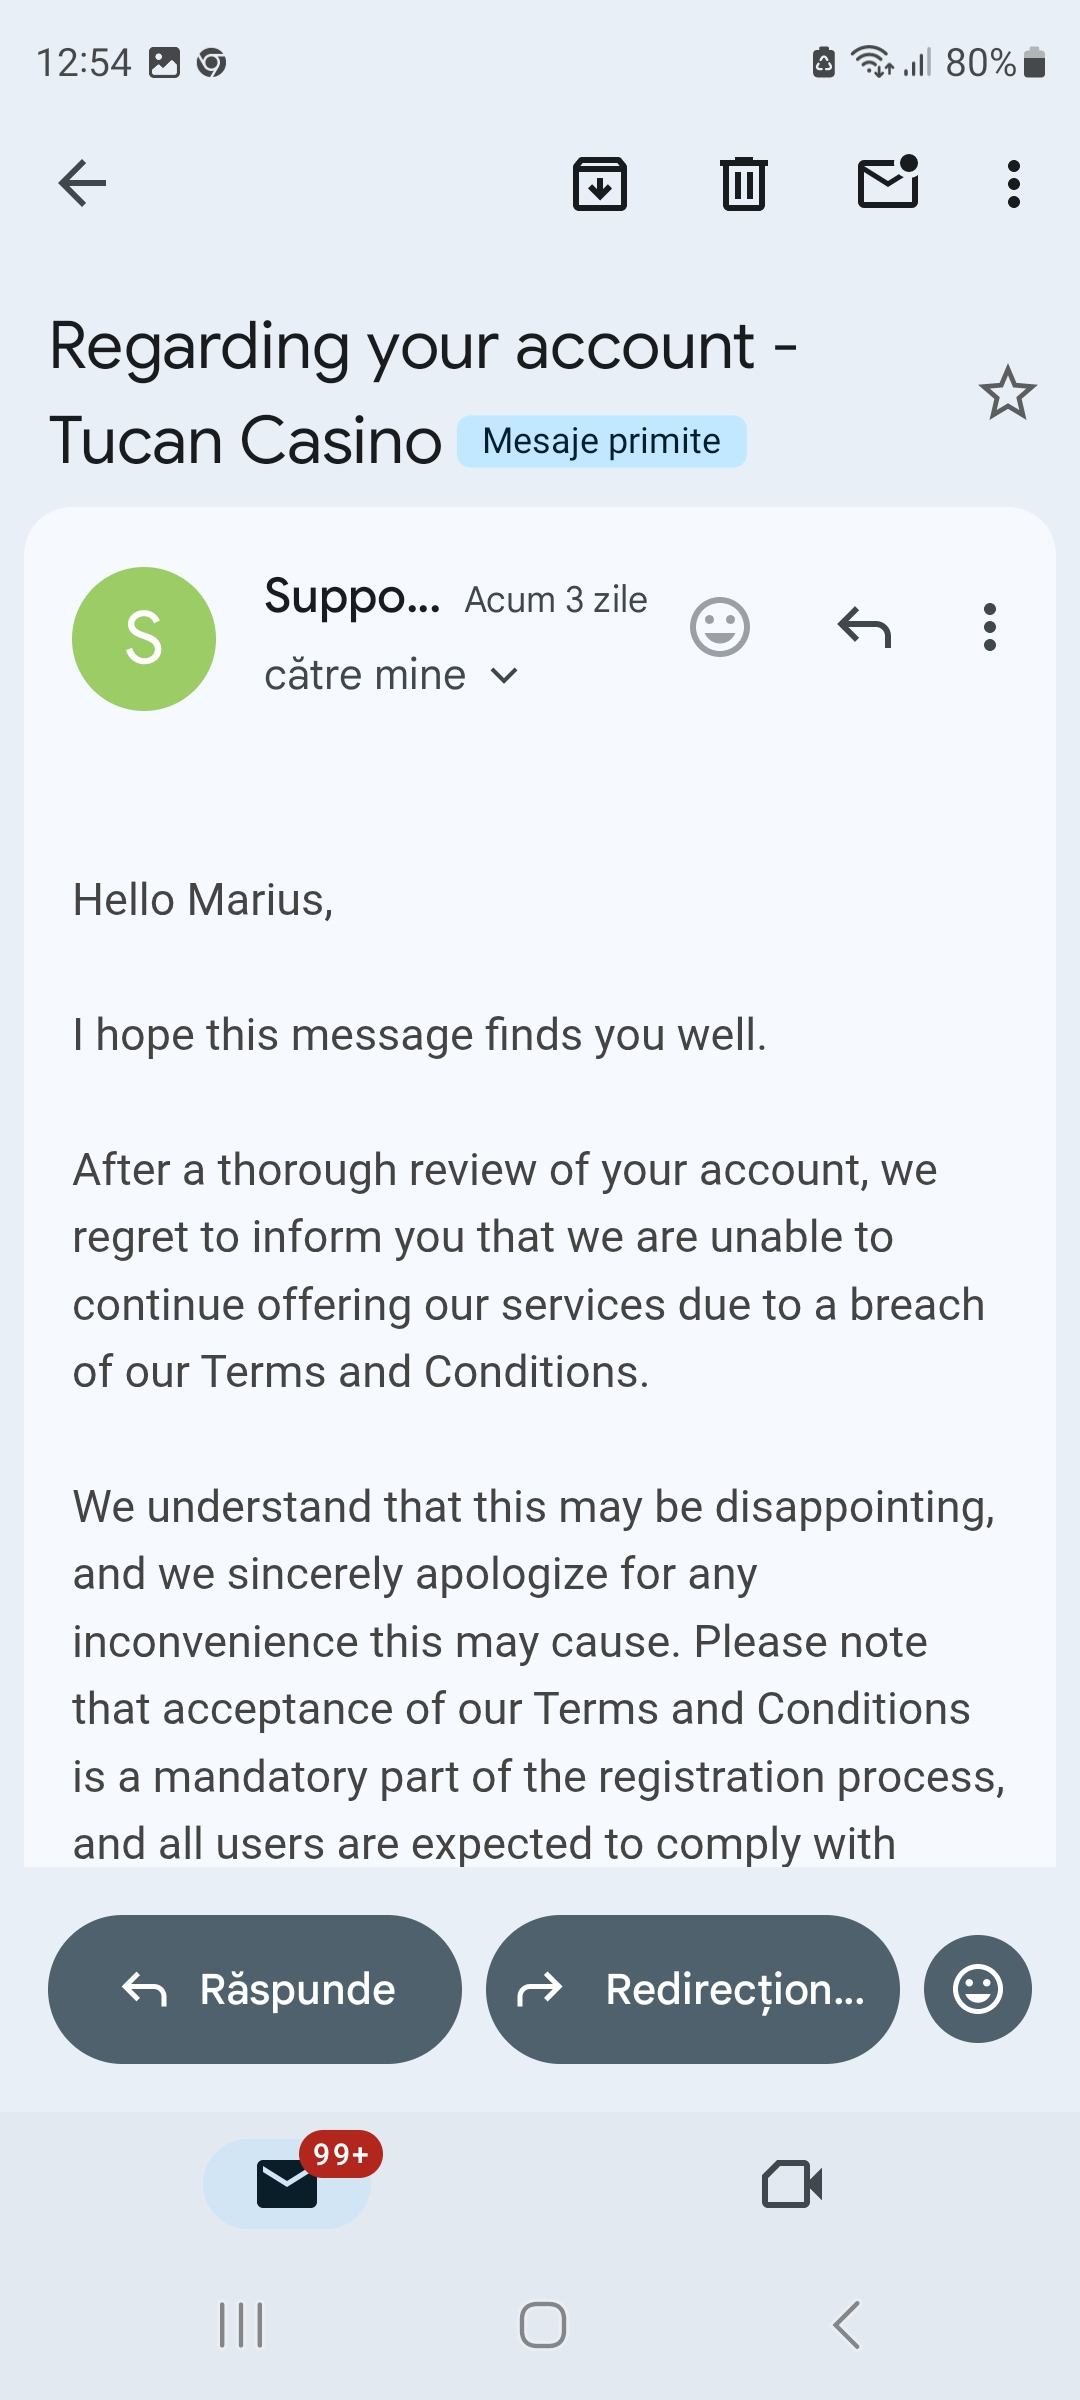Tap the sender avatar S
The image size is (1080, 2400).
144,639
